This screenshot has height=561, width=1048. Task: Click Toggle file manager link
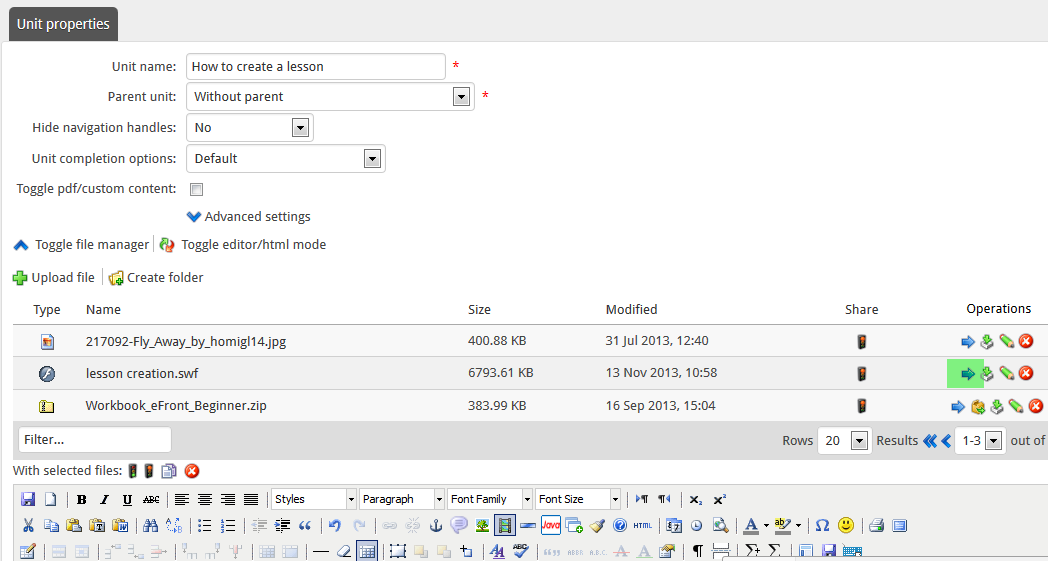[92, 245]
